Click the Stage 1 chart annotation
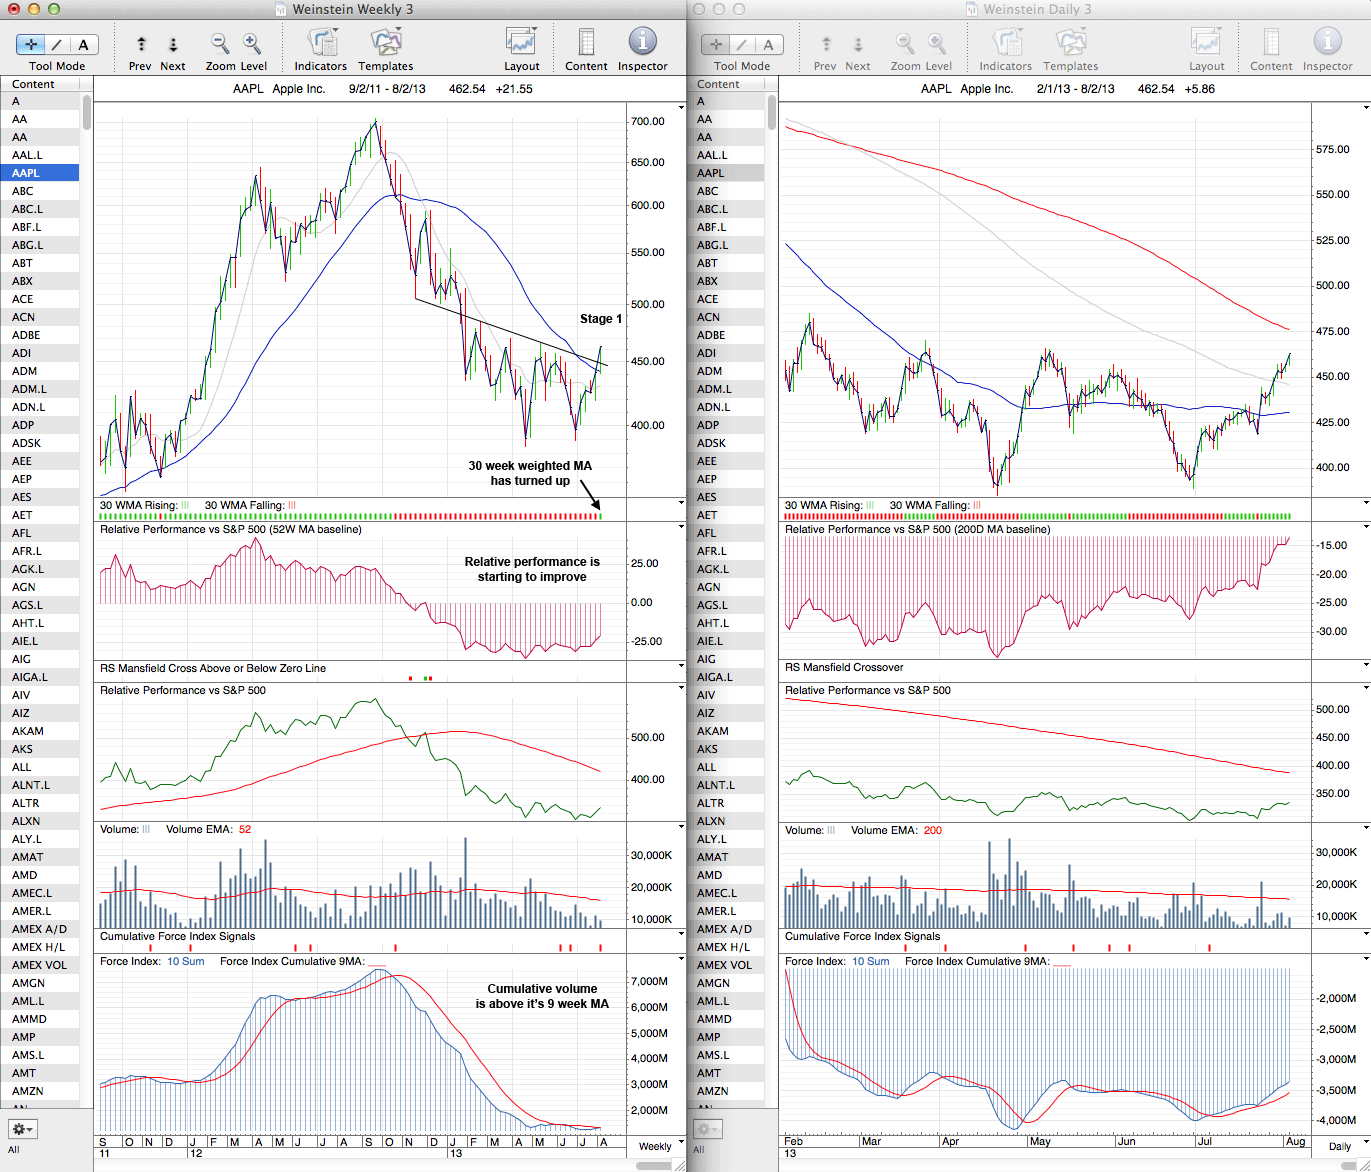 coord(601,319)
